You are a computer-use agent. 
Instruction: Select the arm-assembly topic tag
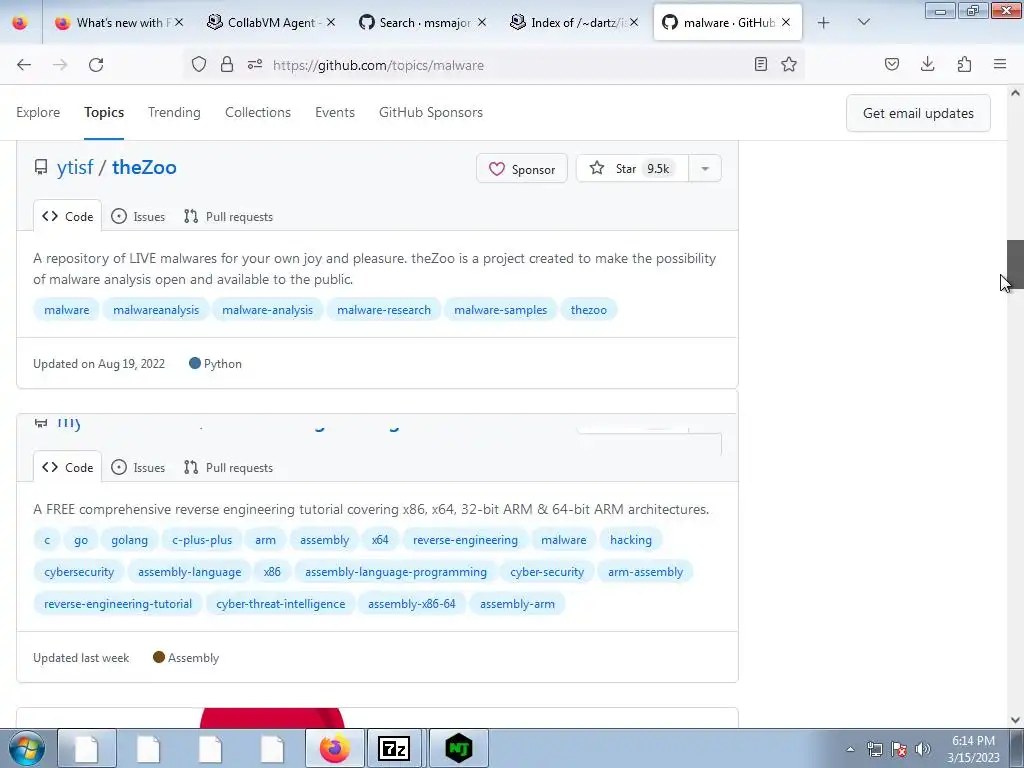(x=645, y=571)
